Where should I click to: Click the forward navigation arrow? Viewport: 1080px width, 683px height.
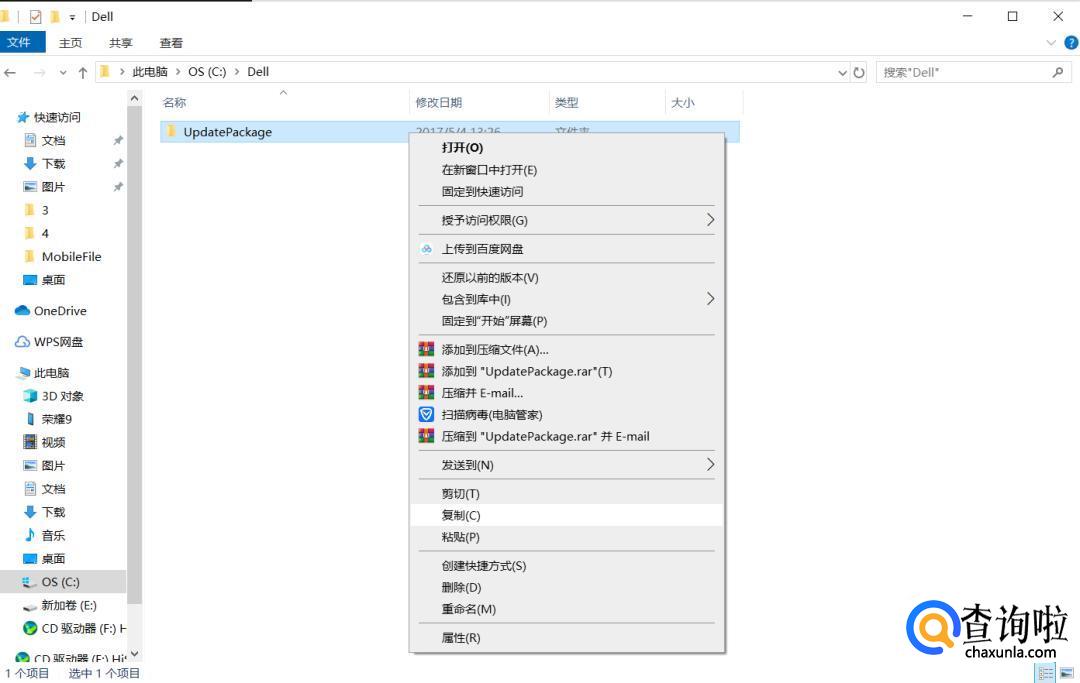point(39,72)
